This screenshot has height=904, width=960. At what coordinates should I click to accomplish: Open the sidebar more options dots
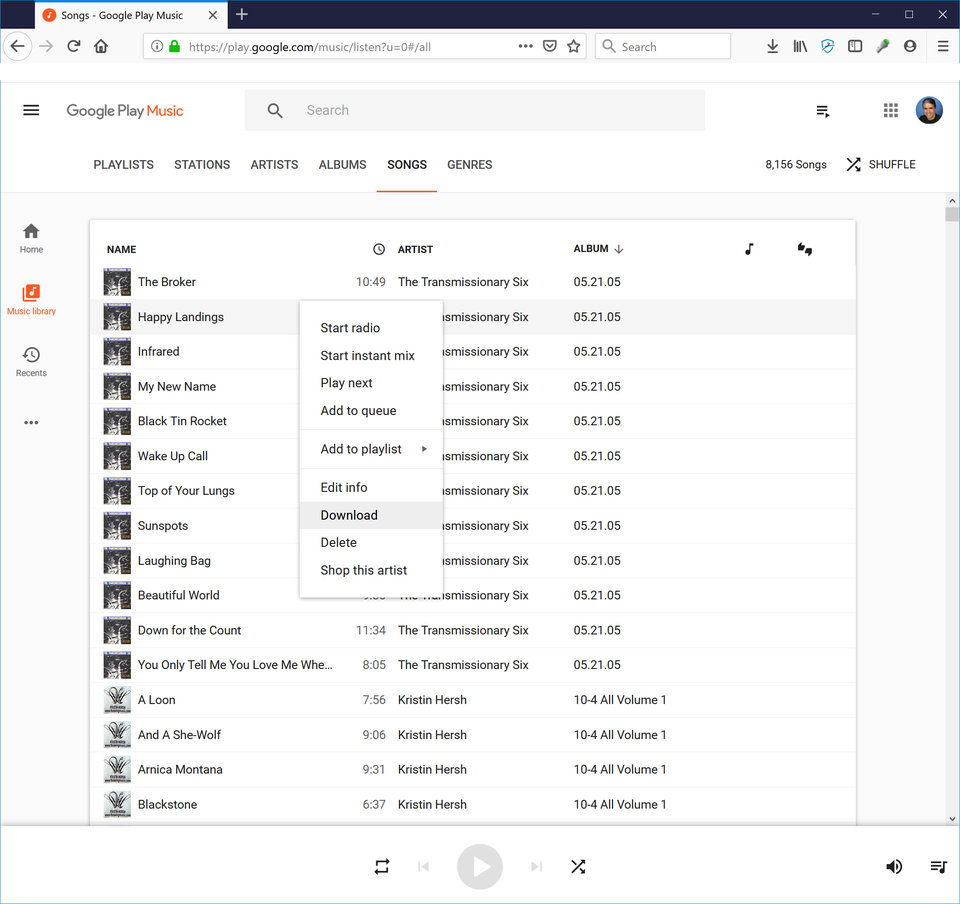tap(31, 422)
